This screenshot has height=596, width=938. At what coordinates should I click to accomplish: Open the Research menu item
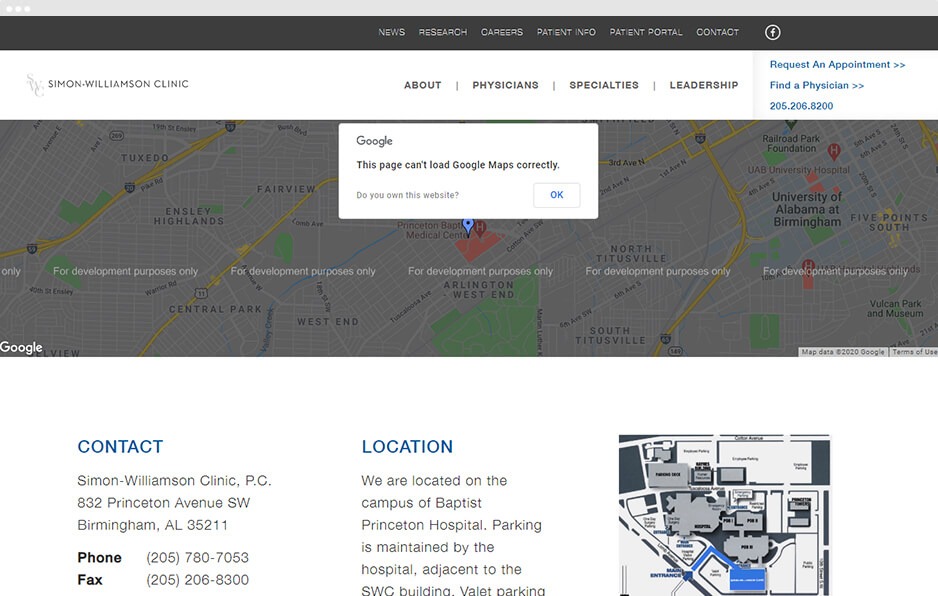[x=443, y=32]
